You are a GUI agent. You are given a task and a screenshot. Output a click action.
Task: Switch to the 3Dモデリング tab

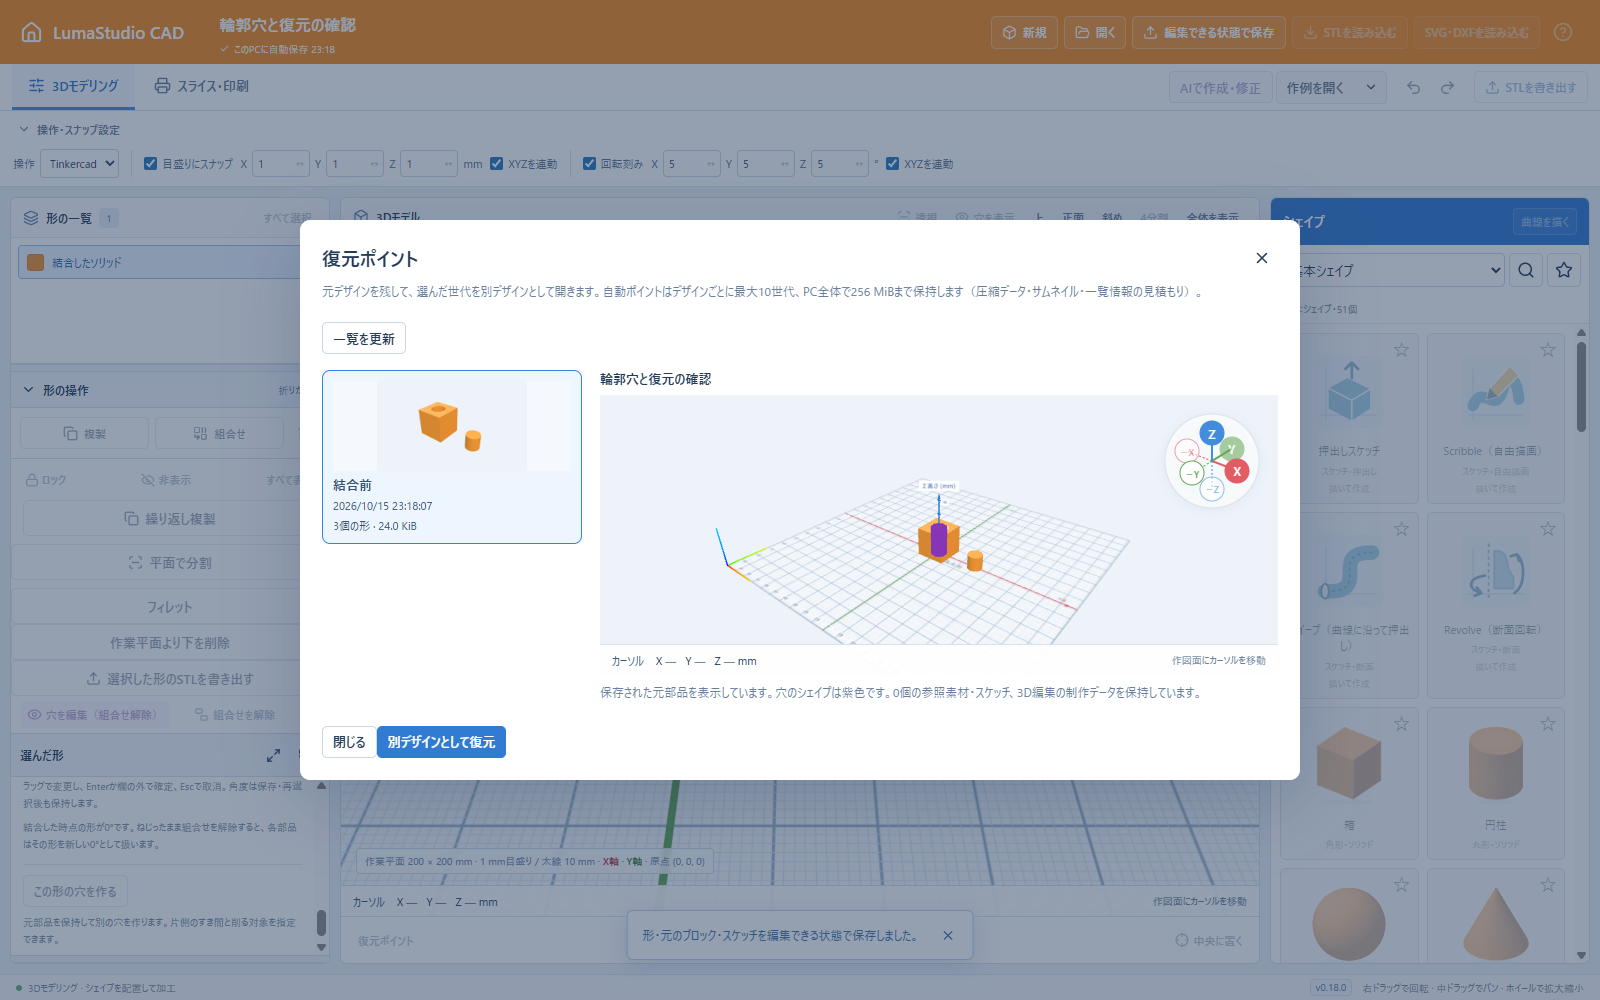(x=74, y=86)
